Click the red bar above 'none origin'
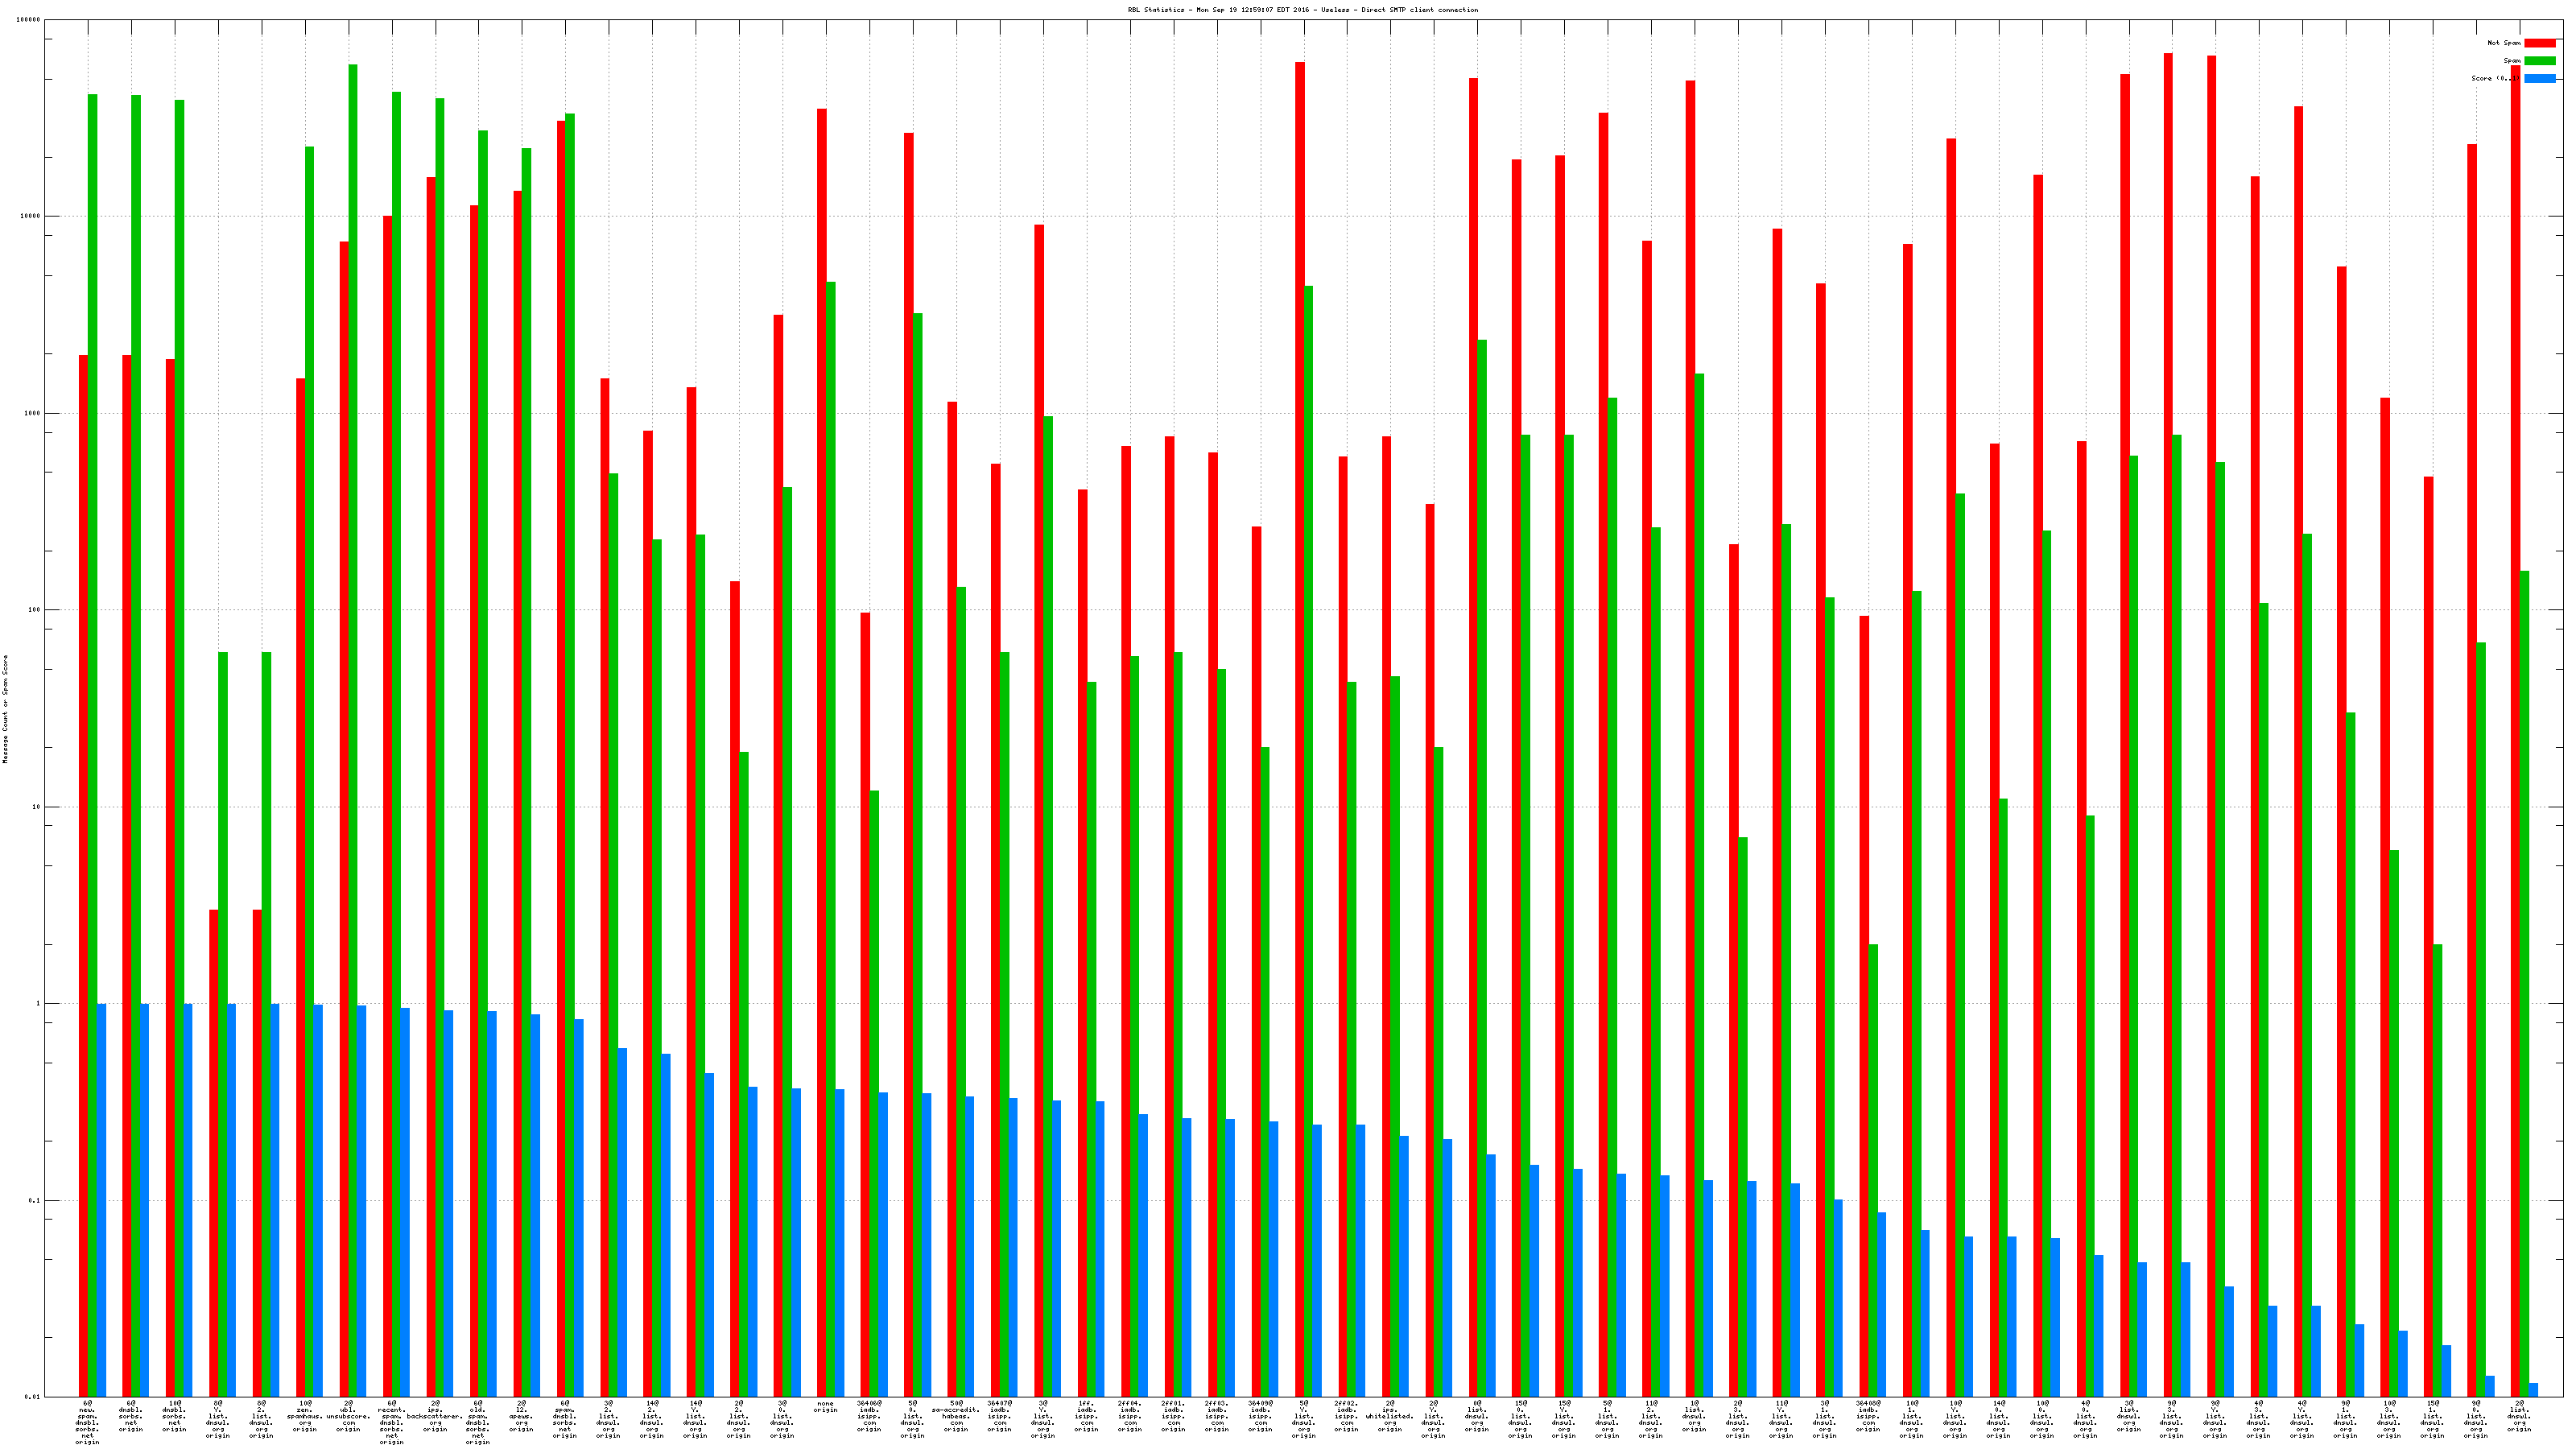 [822, 750]
